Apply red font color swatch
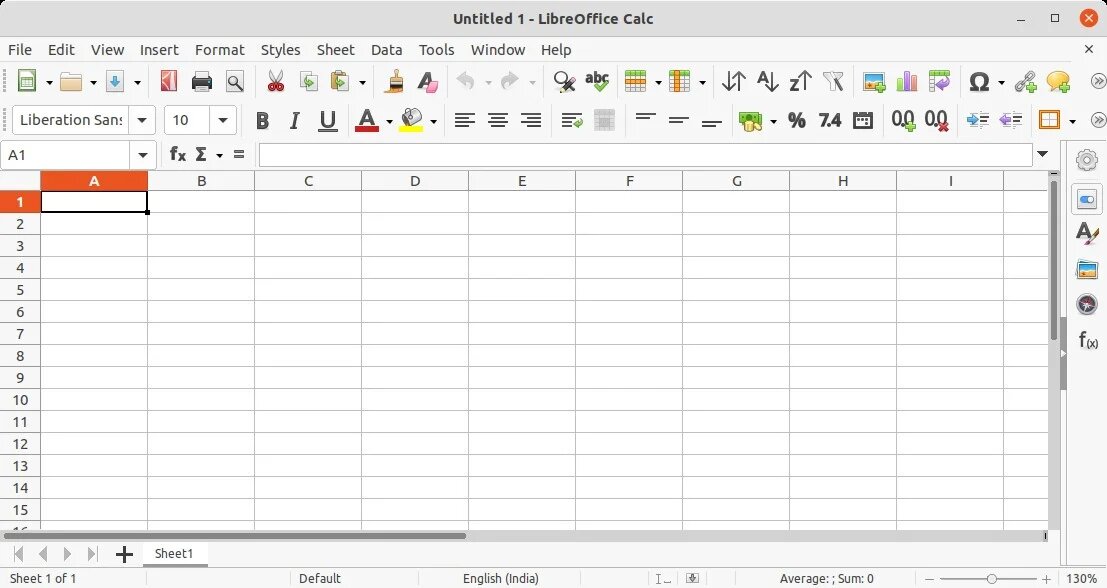The height and width of the screenshot is (588, 1107). pos(366,121)
